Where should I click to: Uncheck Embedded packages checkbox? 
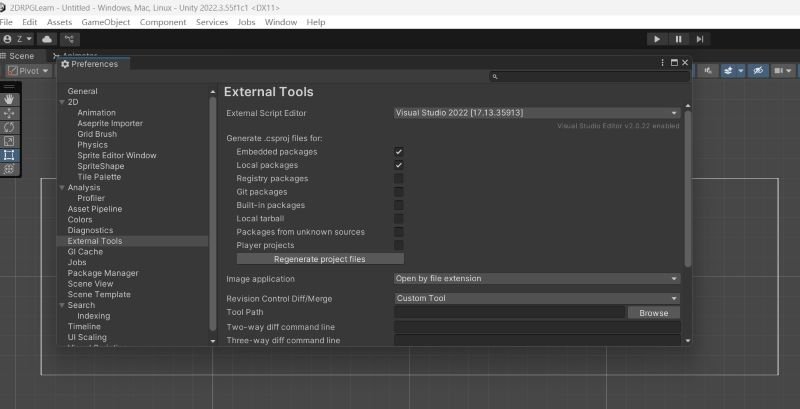tap(398, 151)
